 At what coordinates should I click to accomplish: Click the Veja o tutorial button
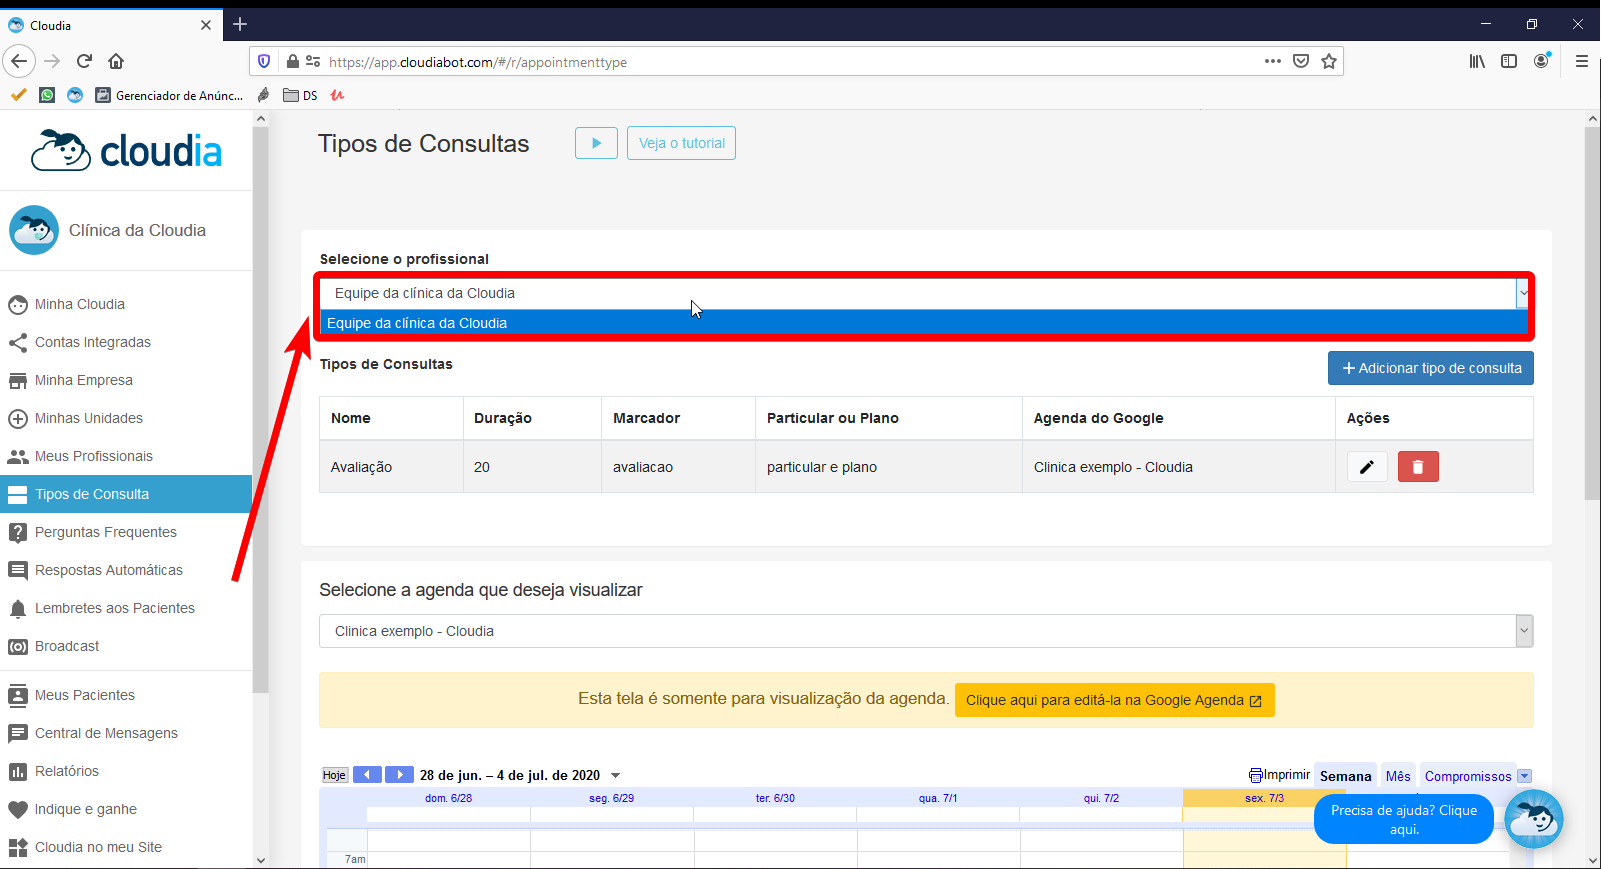coord(682,143)
